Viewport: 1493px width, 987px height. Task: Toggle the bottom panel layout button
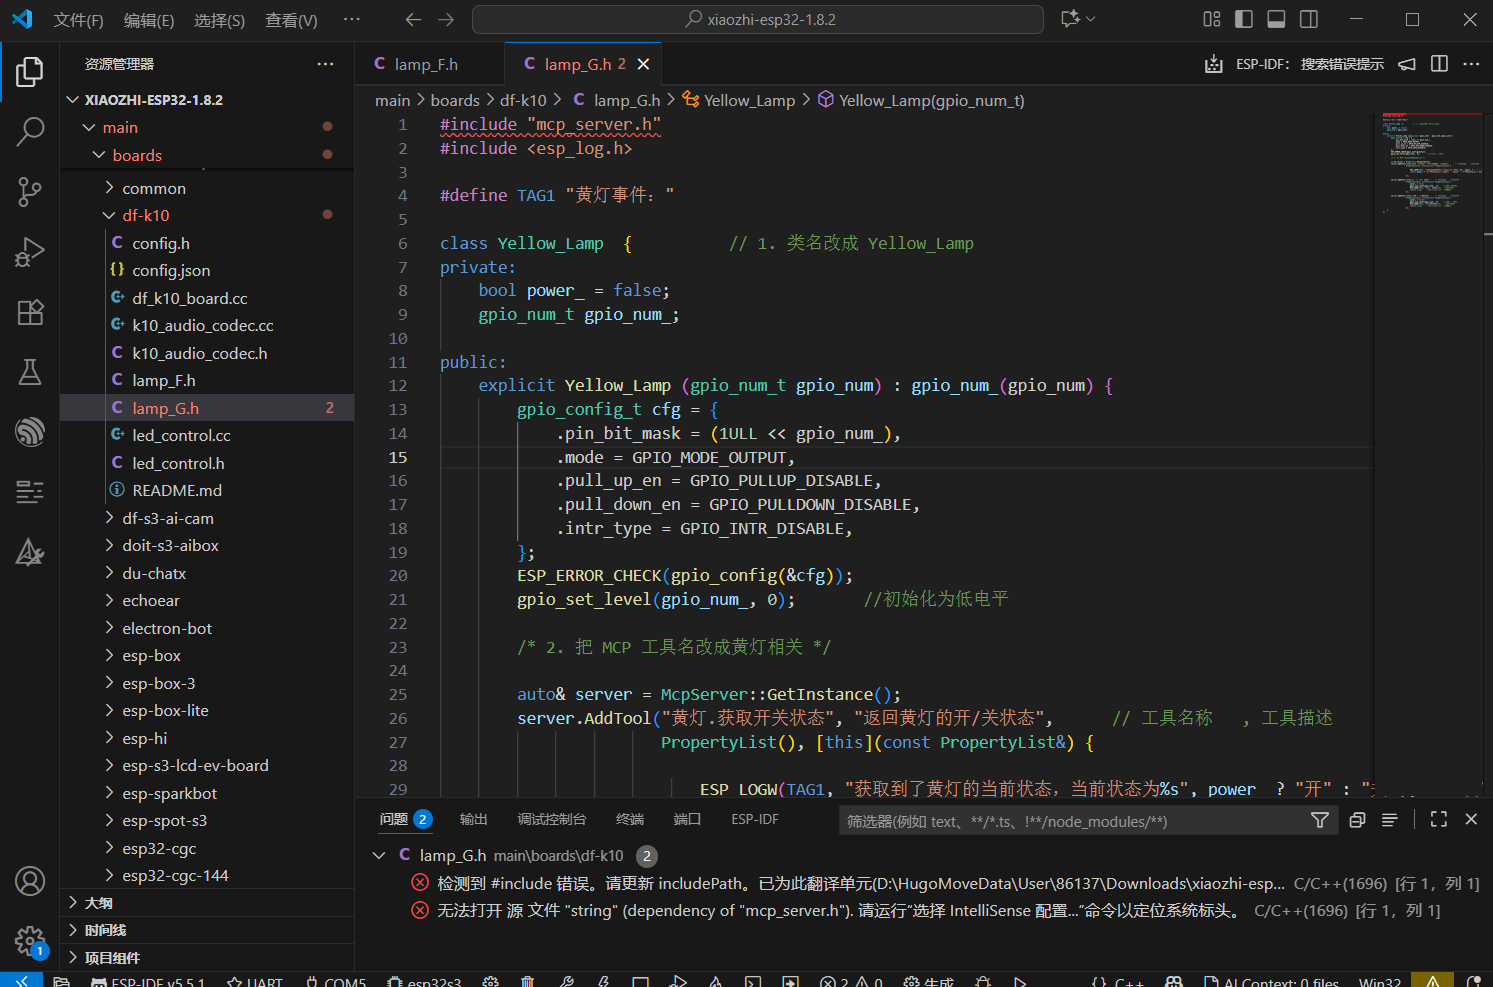coord(1276,19)
